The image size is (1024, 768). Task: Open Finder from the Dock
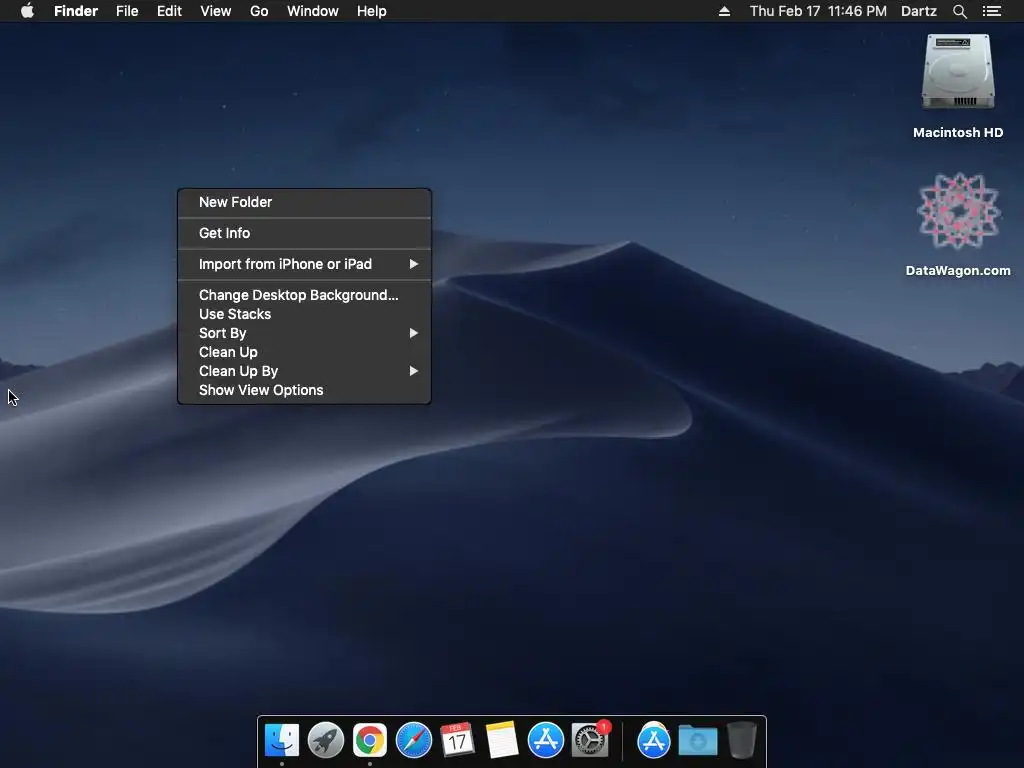pyautogui.click(x=282, y=740)
